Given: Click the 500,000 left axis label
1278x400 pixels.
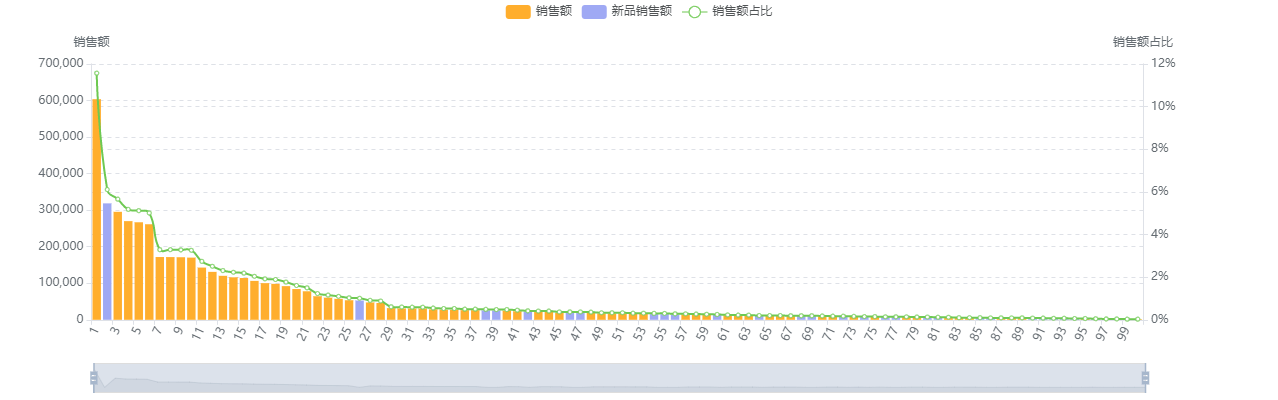Looking at the screenshot, I should click(x=63, y=136).
